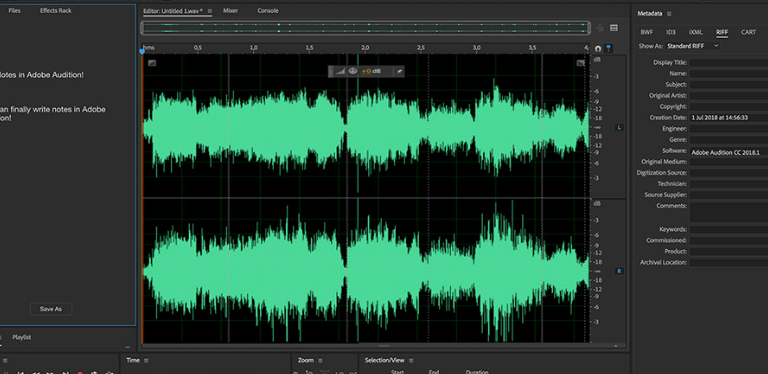Click the Metadata panel title
The image size is (768, 374).
649,14
